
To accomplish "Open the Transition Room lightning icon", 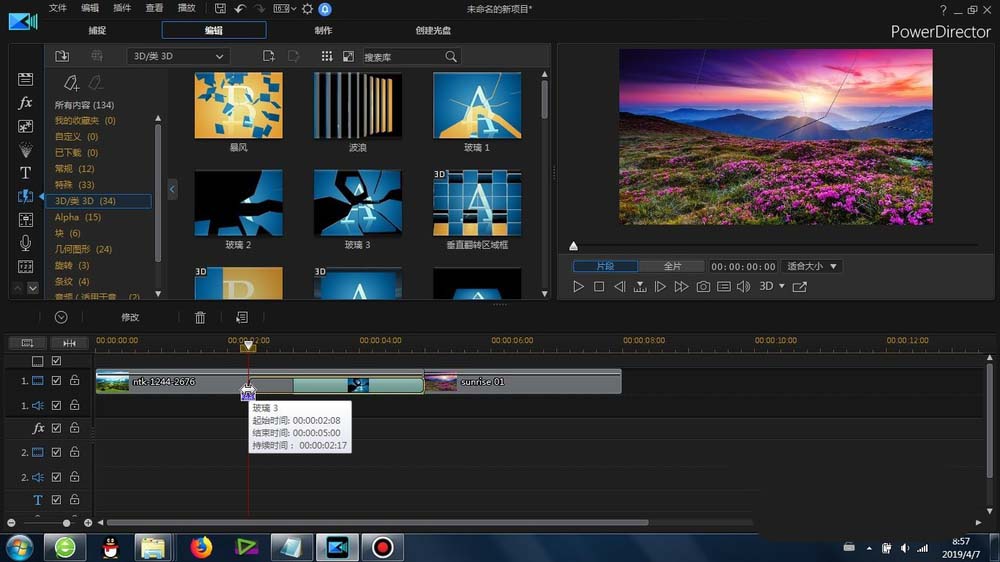I will [x=26, y=196].
